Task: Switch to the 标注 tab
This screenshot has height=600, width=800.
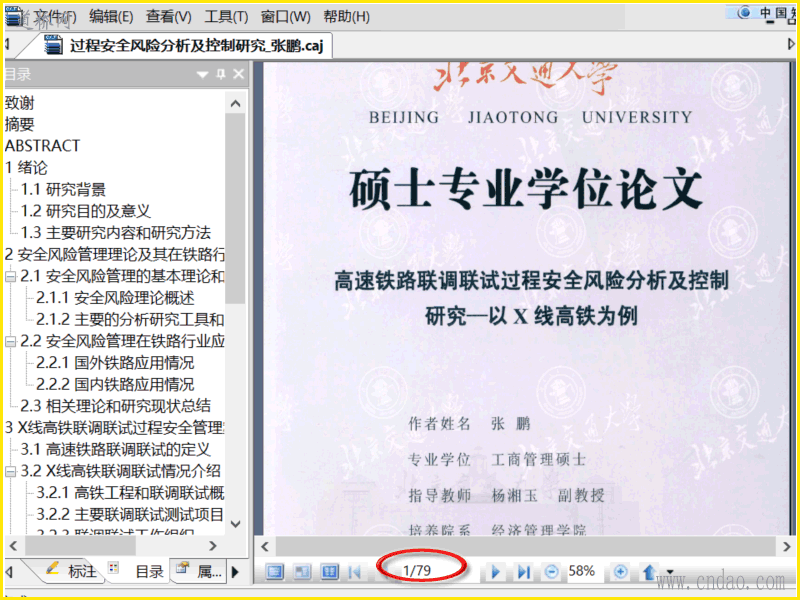Action: click(x=71, y=571)
